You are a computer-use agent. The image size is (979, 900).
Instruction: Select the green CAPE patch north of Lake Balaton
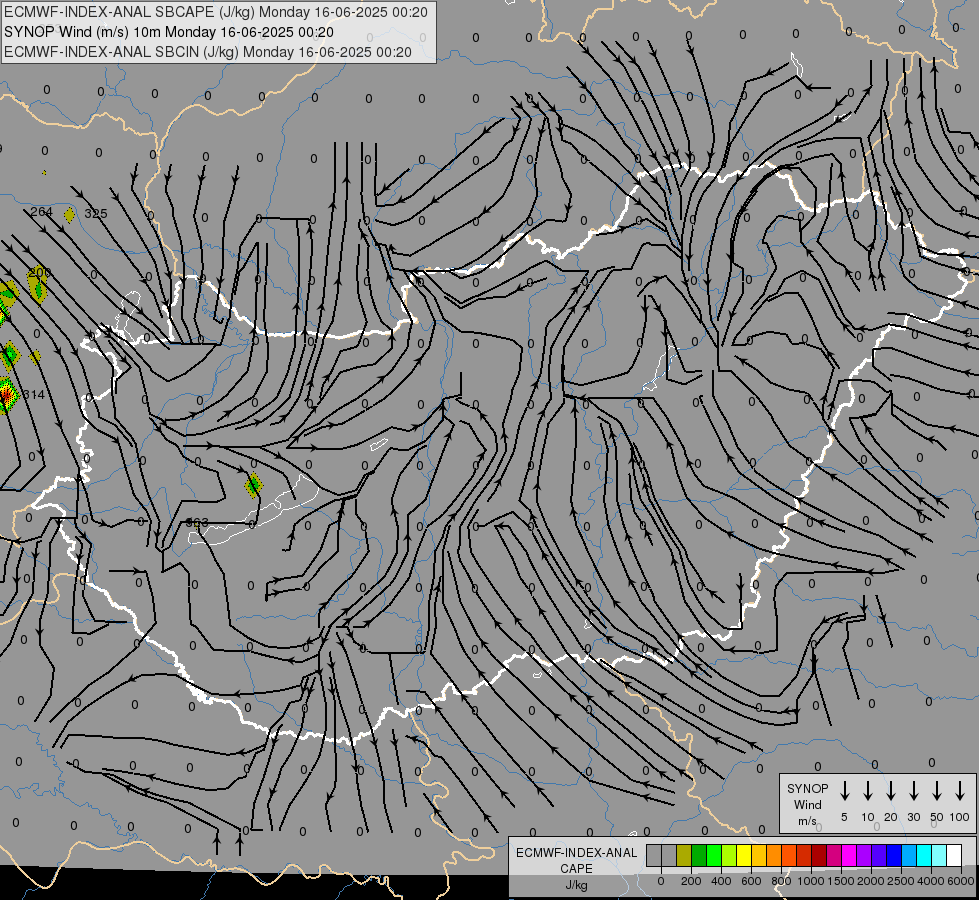(253, 485)
